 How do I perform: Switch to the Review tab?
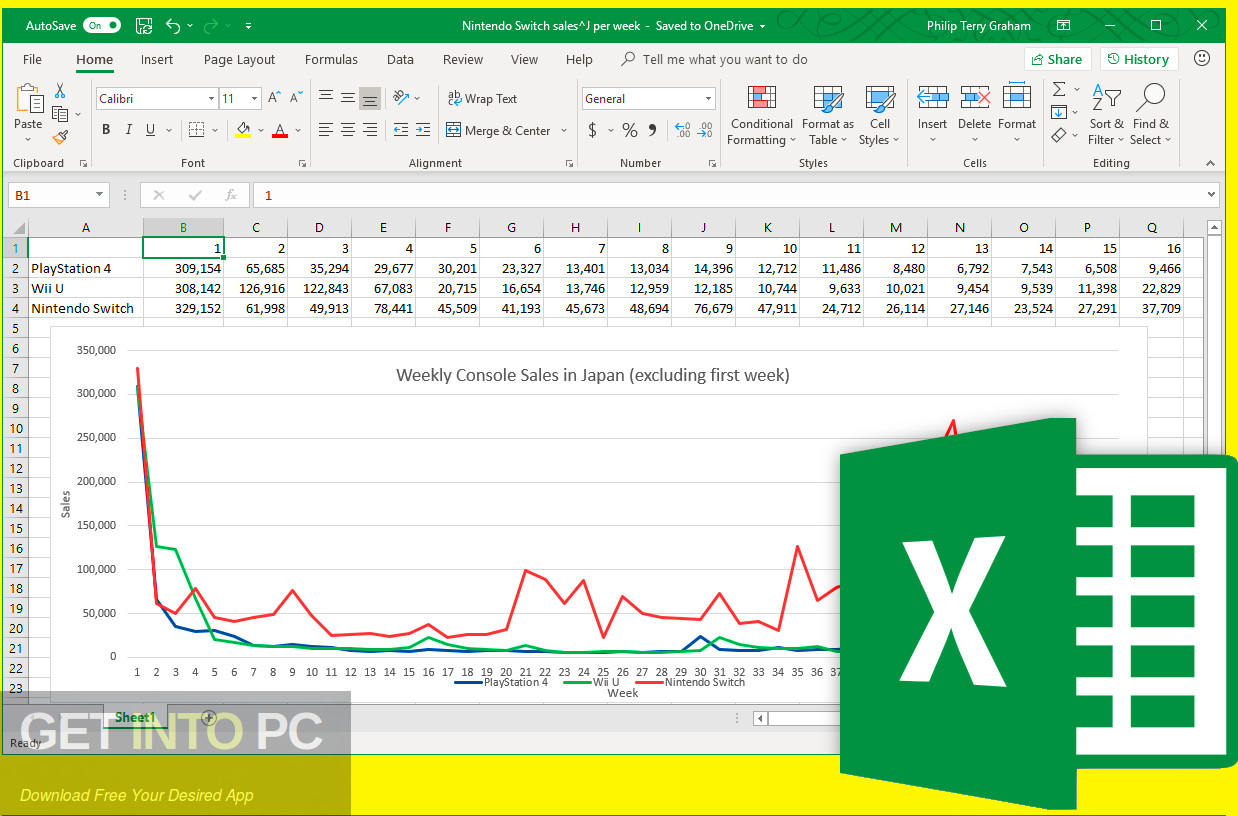pyautogui.click(x=463, y=59)
